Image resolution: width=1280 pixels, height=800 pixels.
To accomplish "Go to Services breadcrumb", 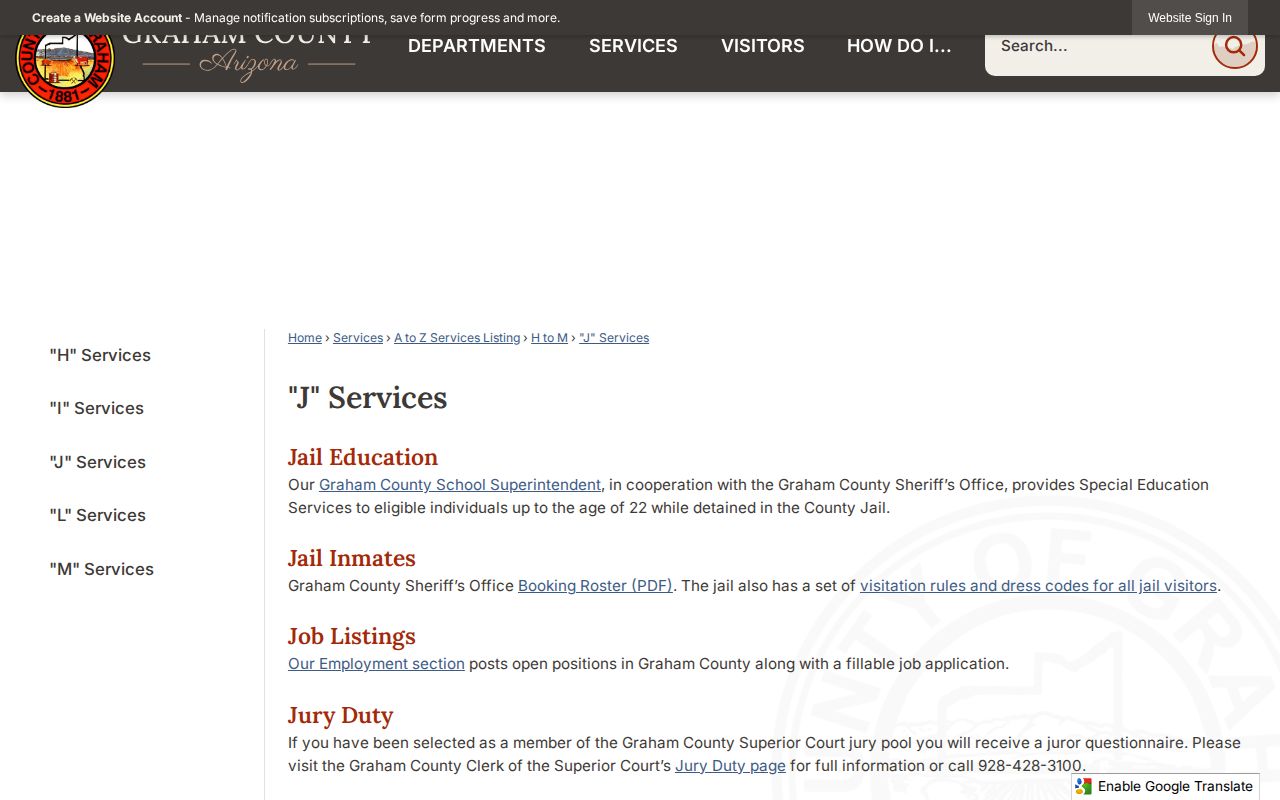I will (358, 338).
